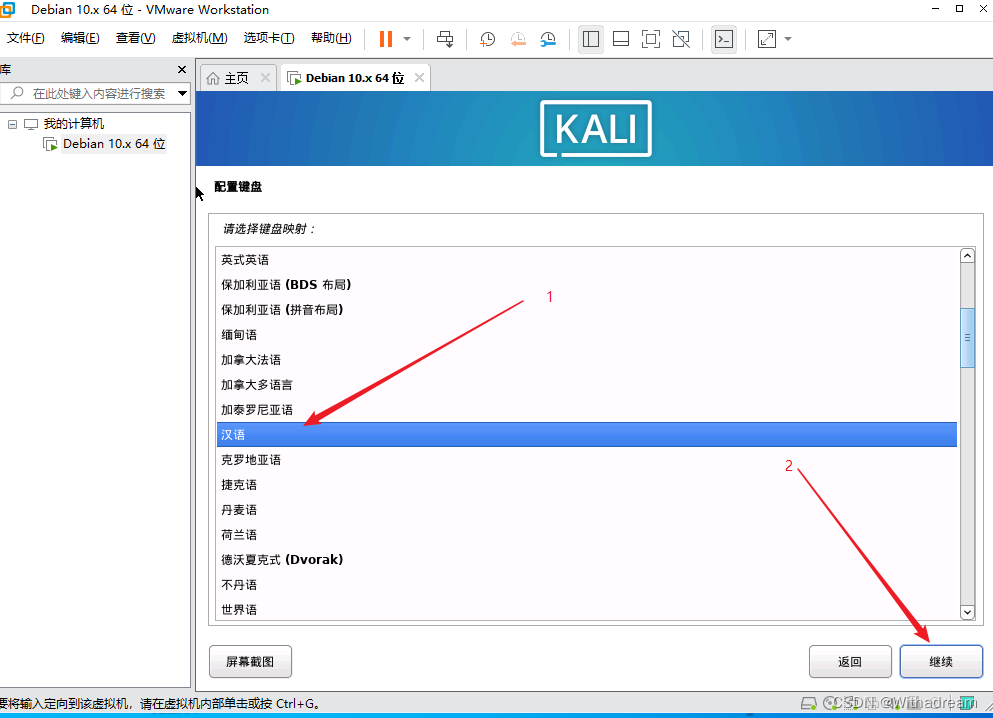The width and height of the screenshot is (993, 718).
Task: Open the 文件(F) menu
Action: (x=25, y=38)
